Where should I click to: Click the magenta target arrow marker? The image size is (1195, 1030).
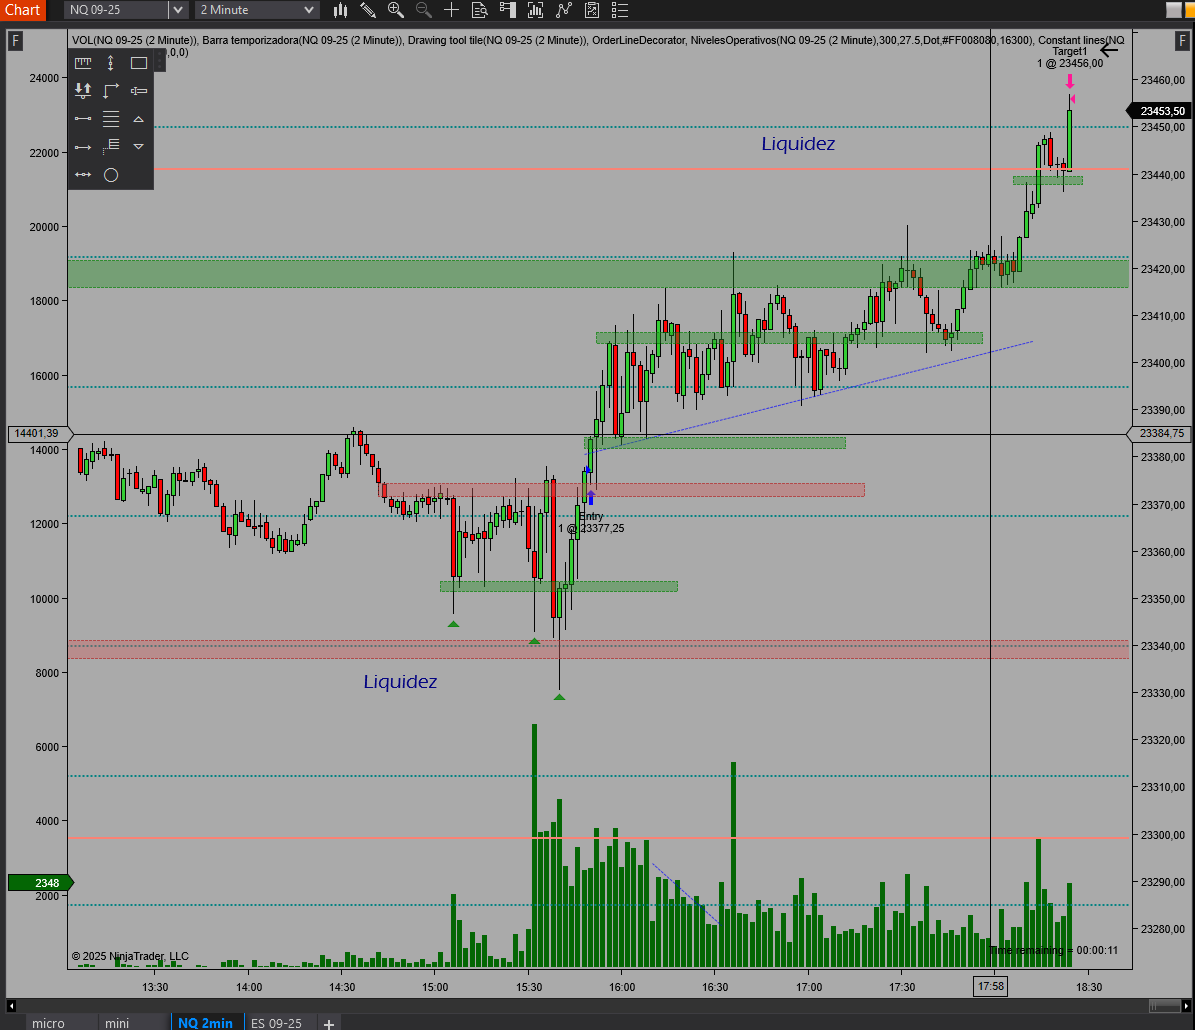1070,82
